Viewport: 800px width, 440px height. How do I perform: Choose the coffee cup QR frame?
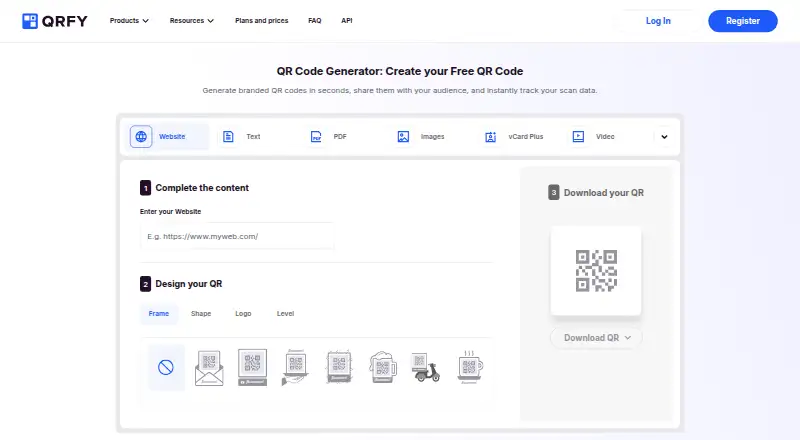[x=469, y=367]
